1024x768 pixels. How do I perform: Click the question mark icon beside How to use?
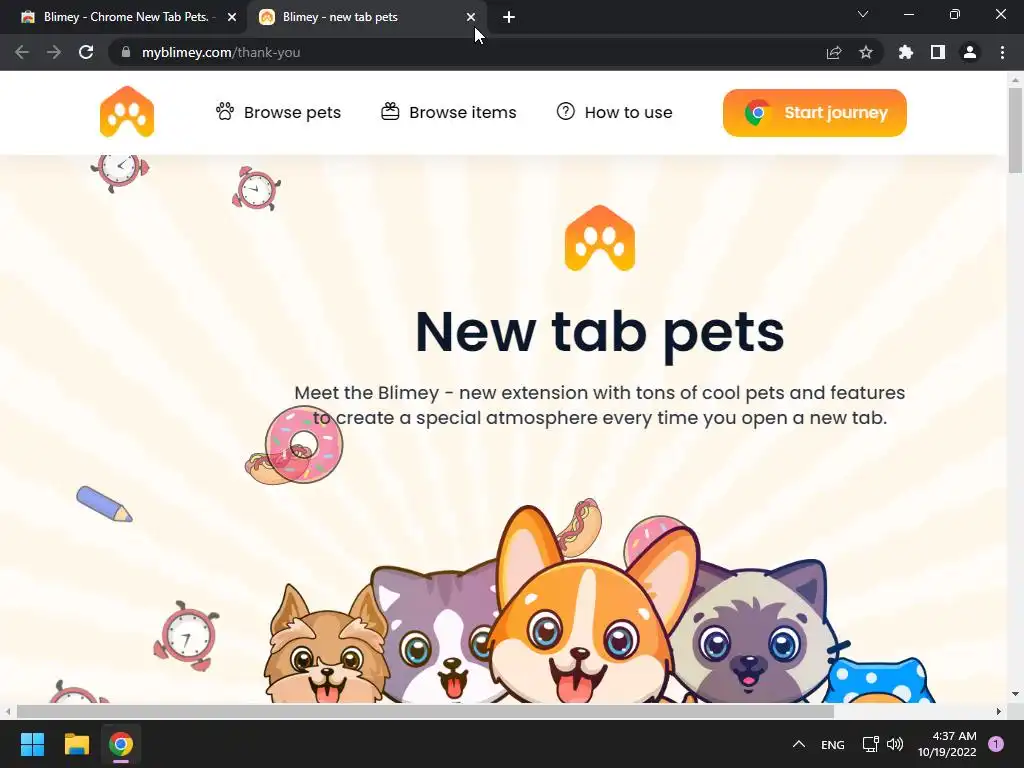point(566,111)
